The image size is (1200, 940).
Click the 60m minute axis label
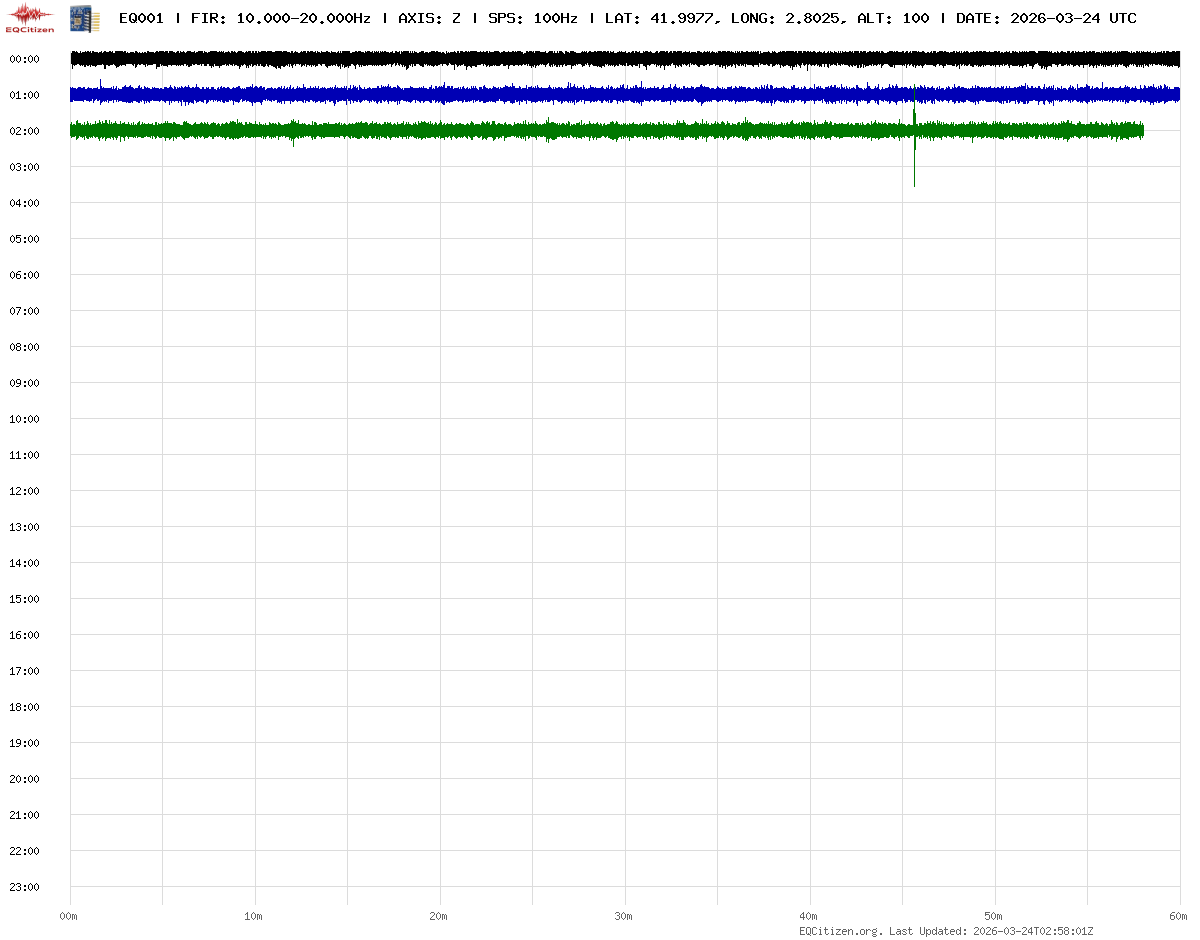[x=1179, y=916]
